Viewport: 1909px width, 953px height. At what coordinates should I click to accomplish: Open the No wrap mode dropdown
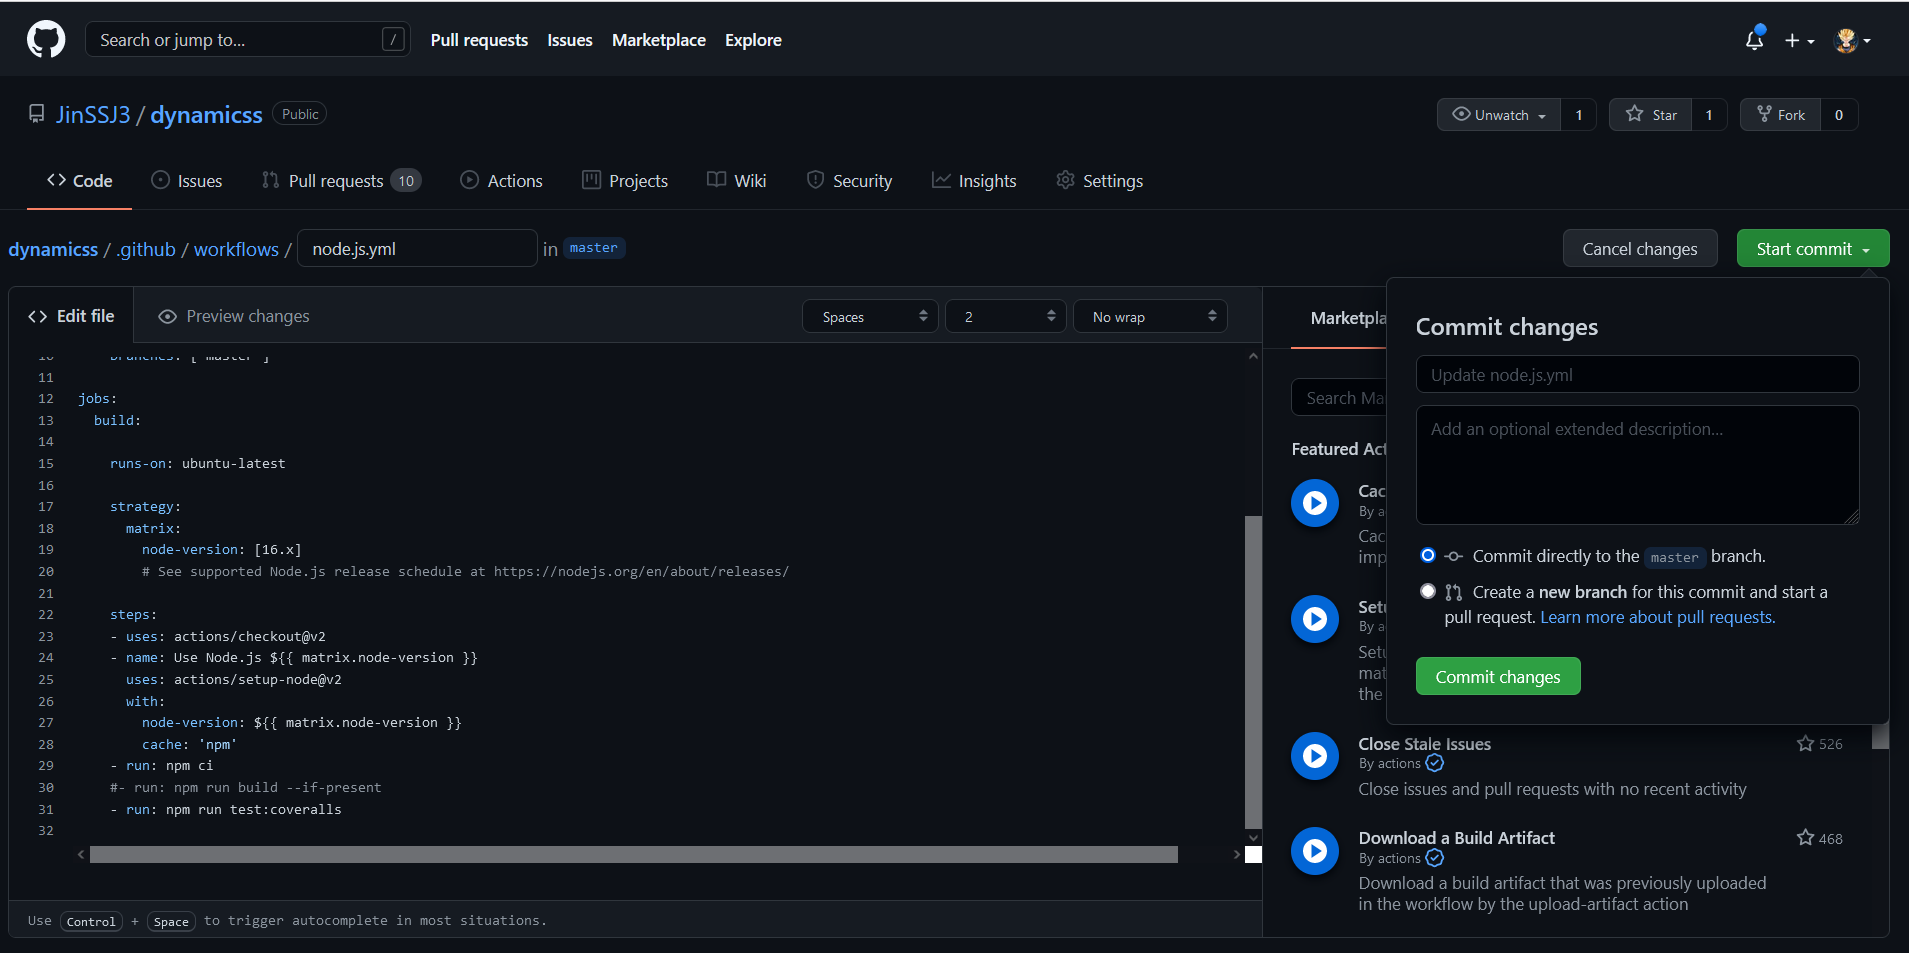[x=1150, y=317]
